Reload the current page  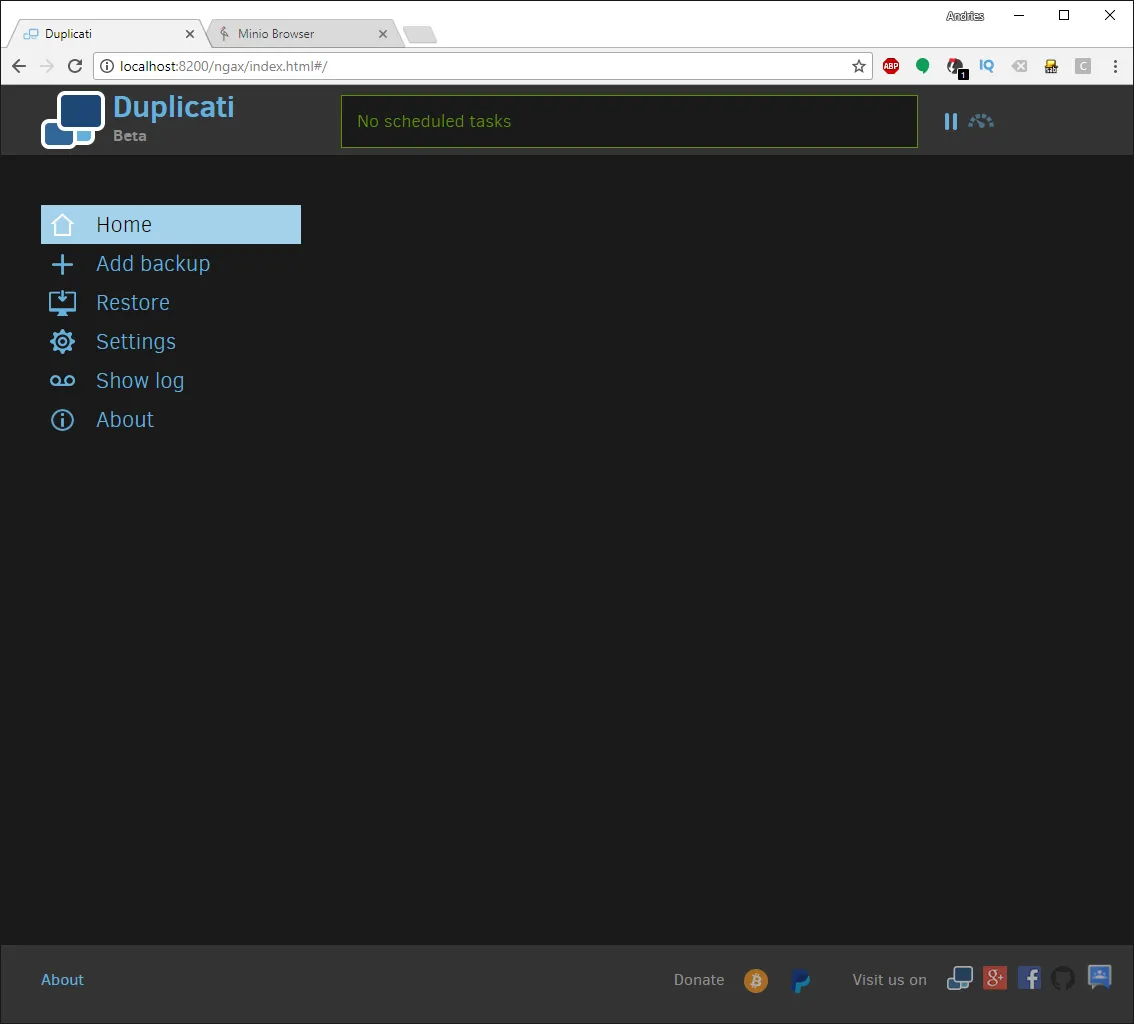(74, 67)
